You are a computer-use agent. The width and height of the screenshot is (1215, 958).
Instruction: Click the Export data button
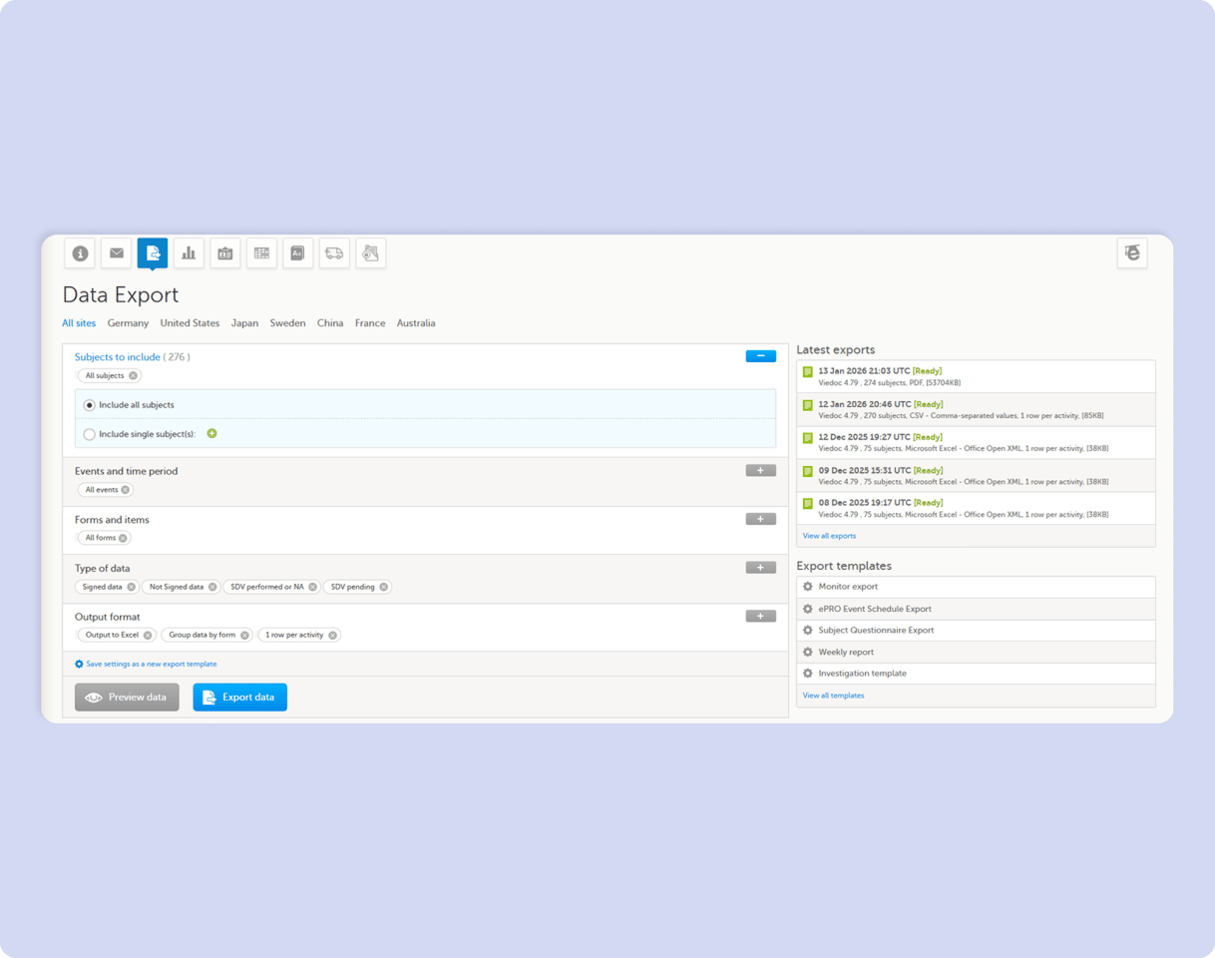pyautogui.click(x=239, y=697)
